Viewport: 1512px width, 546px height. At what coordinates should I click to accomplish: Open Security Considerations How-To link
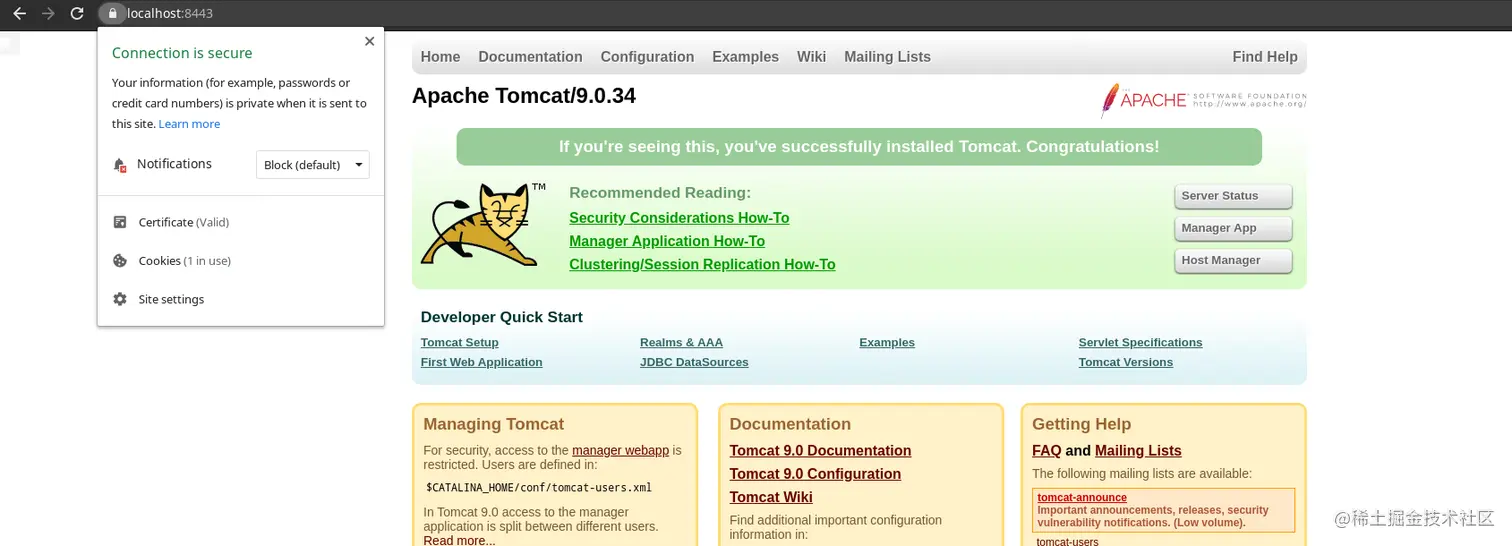(679, 218)
